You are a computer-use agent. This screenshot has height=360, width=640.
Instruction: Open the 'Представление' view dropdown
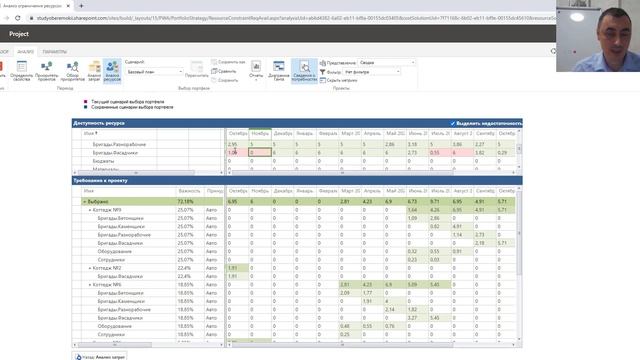pos(387,62)
